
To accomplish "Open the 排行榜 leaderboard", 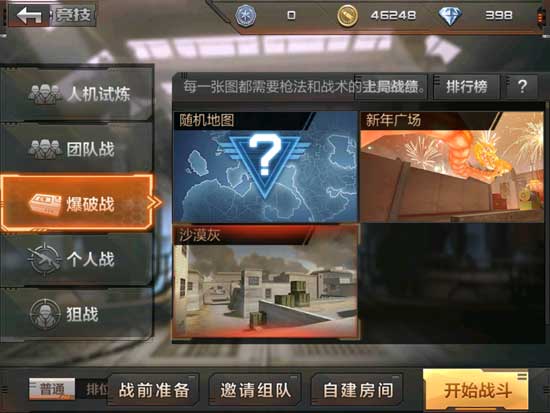I will click(467, 86).
